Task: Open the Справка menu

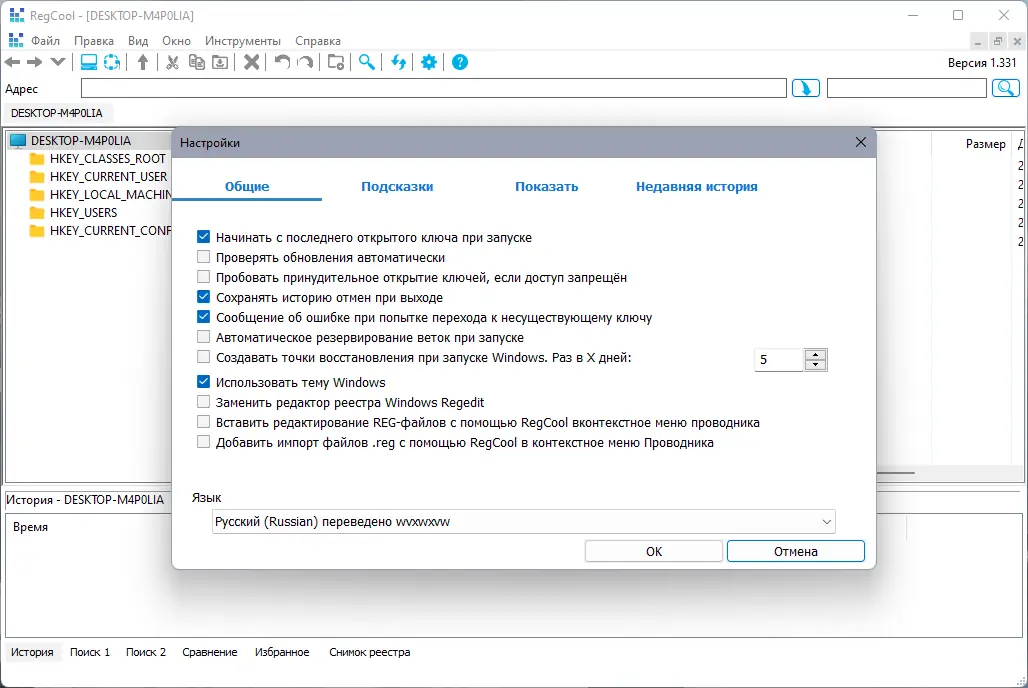Action: (318, 41)
